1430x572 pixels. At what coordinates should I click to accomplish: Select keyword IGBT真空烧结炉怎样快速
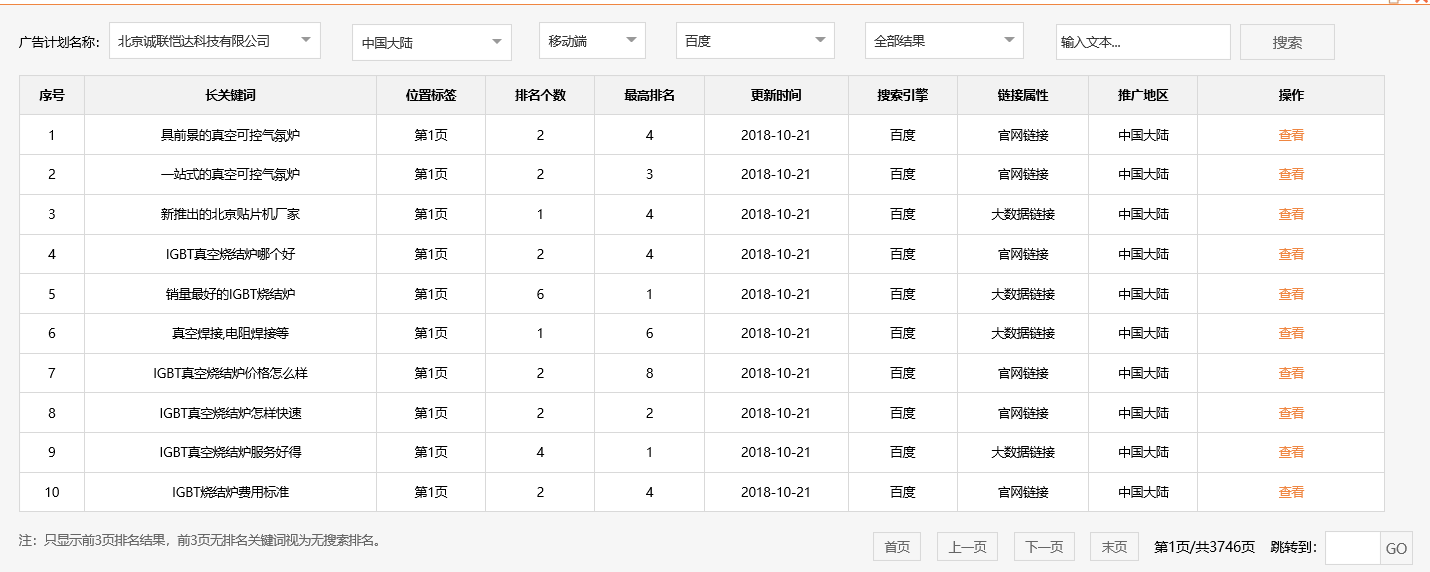(x=231, y=413)
